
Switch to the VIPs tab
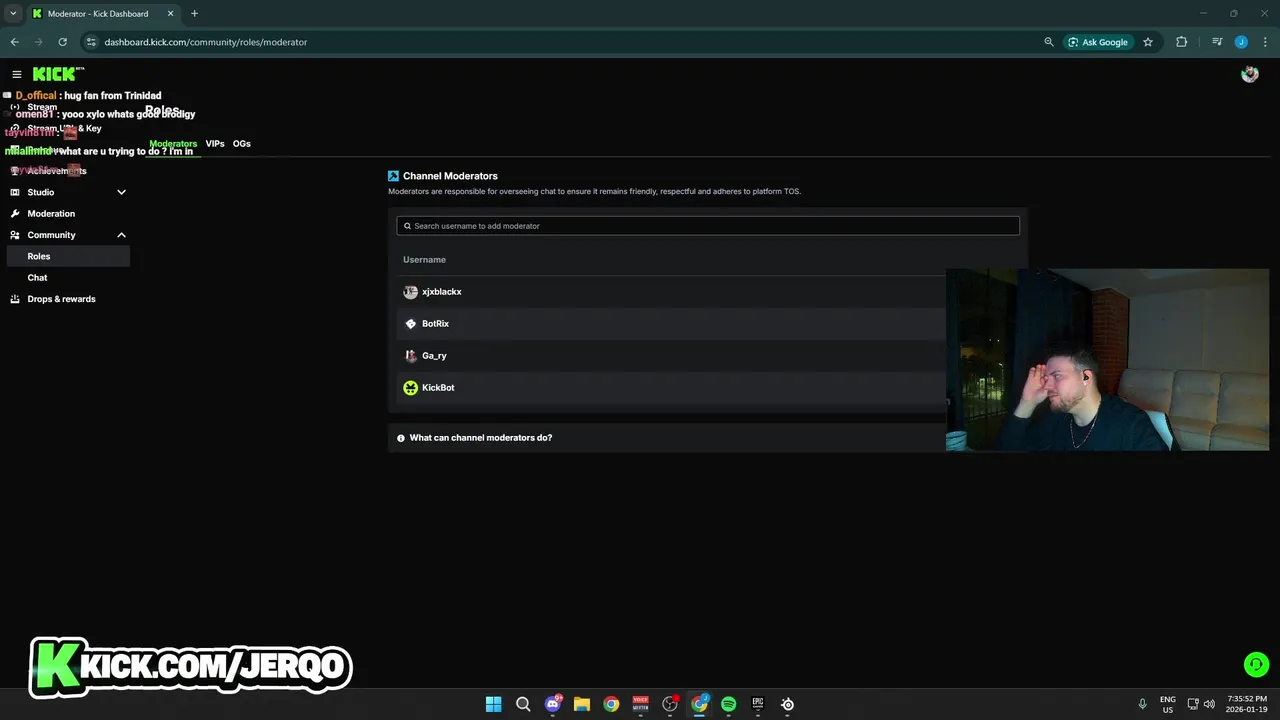pyautogui.click(x=215, y=144)
